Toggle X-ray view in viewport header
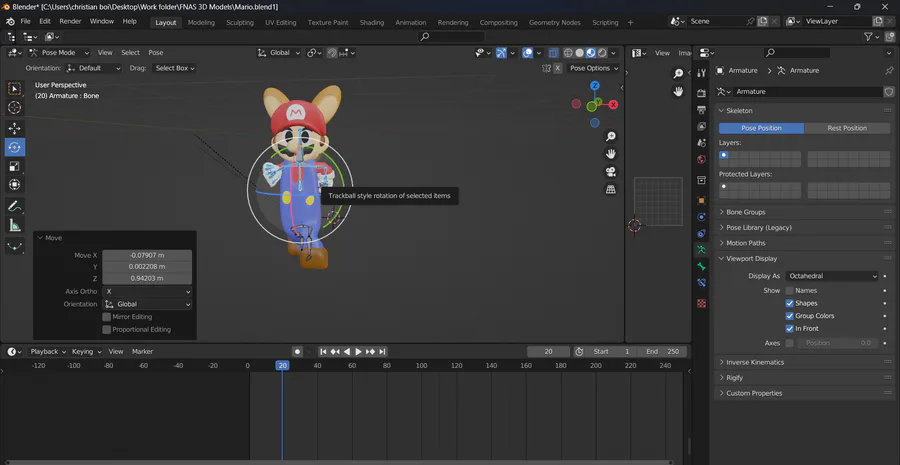The image size is (900, 465). (x=553, y=53)
